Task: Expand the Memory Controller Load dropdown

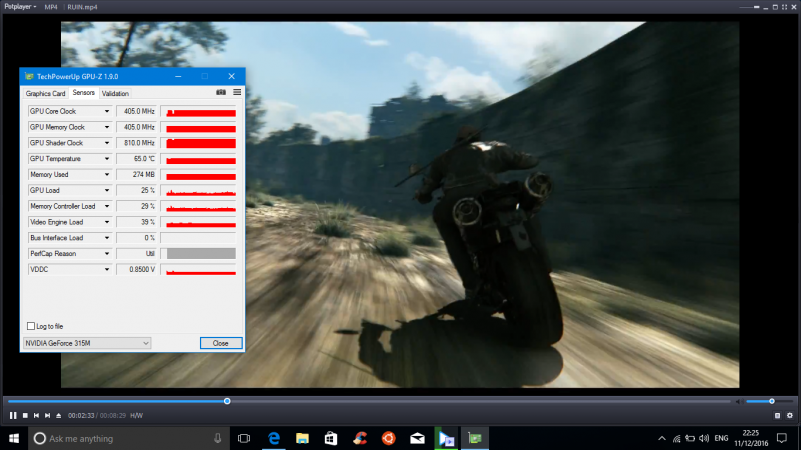Action: click(x=107, y=206)
